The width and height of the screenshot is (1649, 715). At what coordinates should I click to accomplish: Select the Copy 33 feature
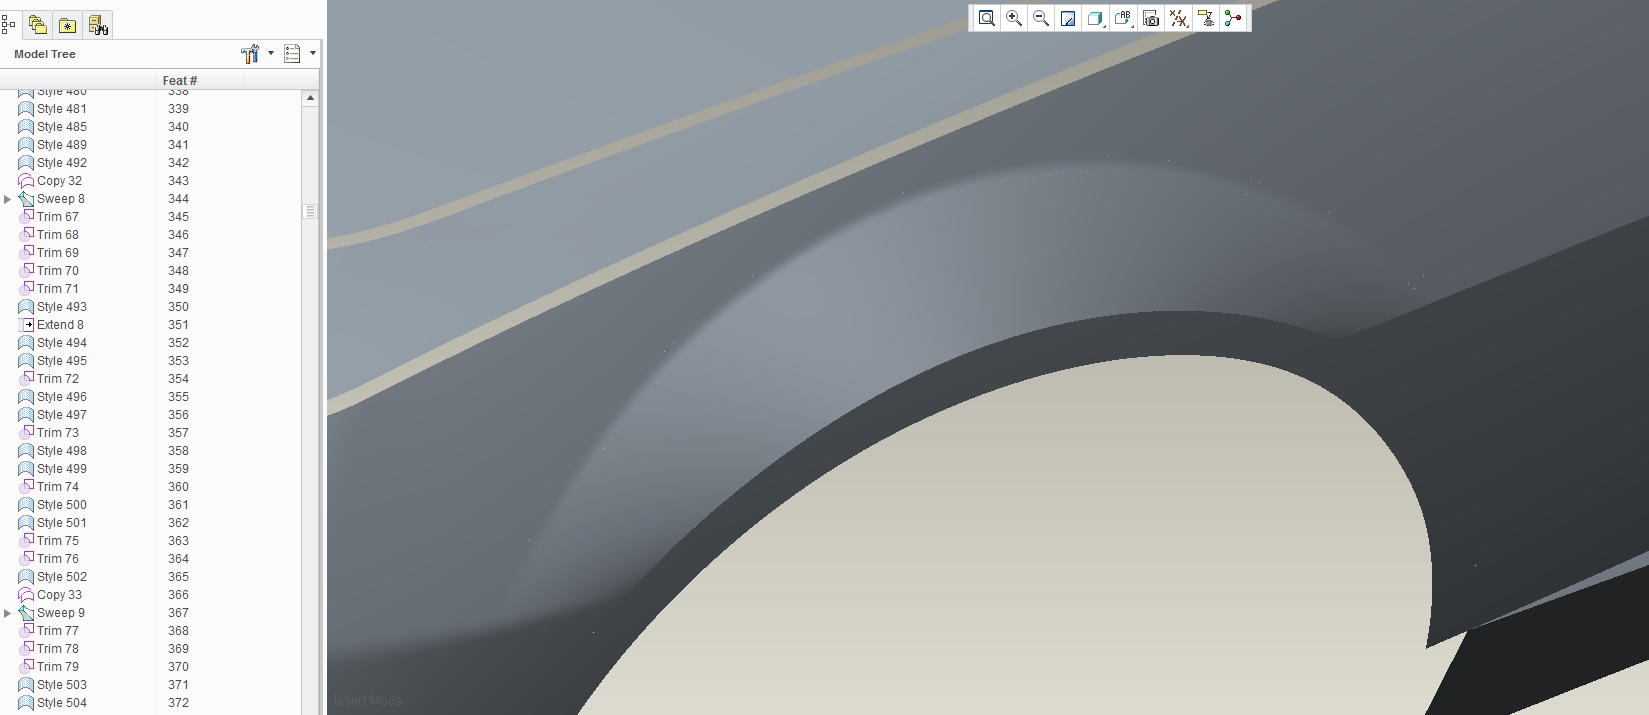pyautogui.click(x=59, y=595)
